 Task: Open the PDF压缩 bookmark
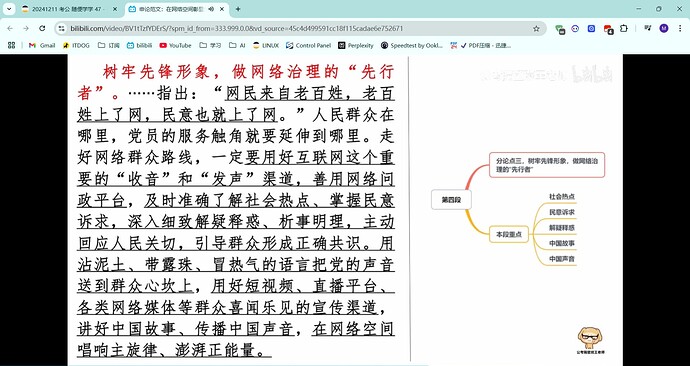[x=481, y=45]
